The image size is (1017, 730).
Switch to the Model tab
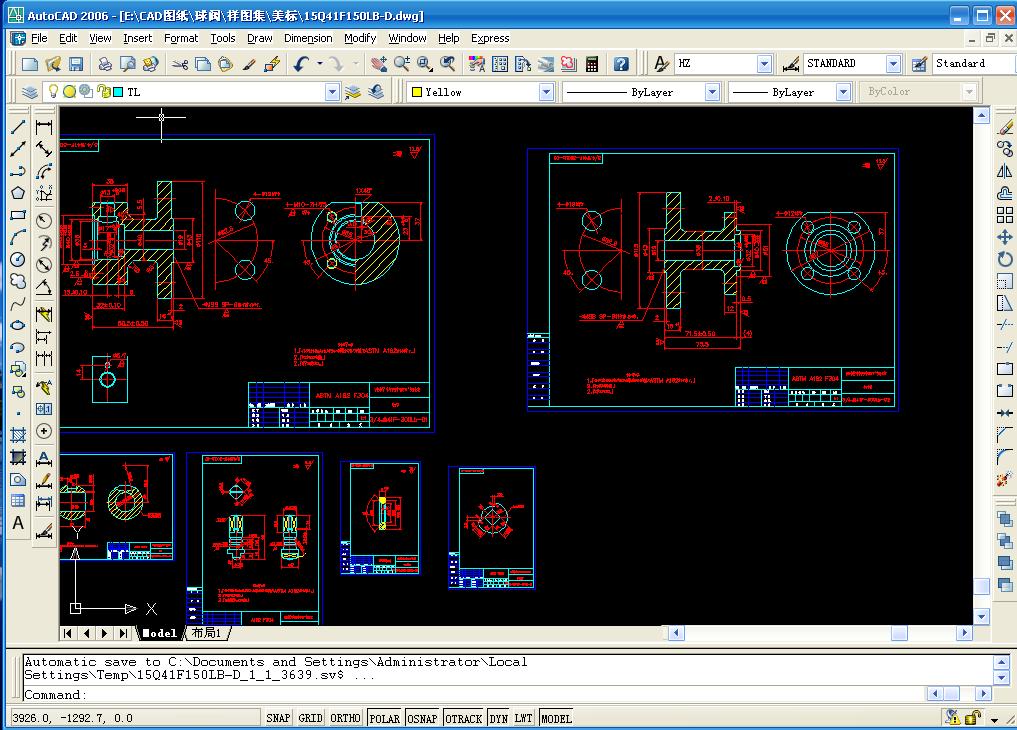[159, 633]
